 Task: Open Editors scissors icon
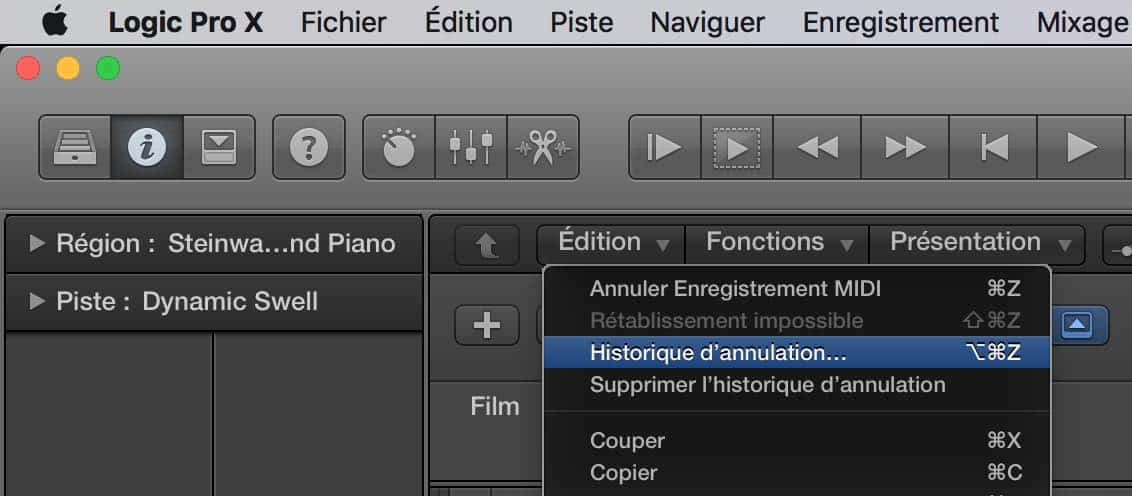tap(543, 147)
